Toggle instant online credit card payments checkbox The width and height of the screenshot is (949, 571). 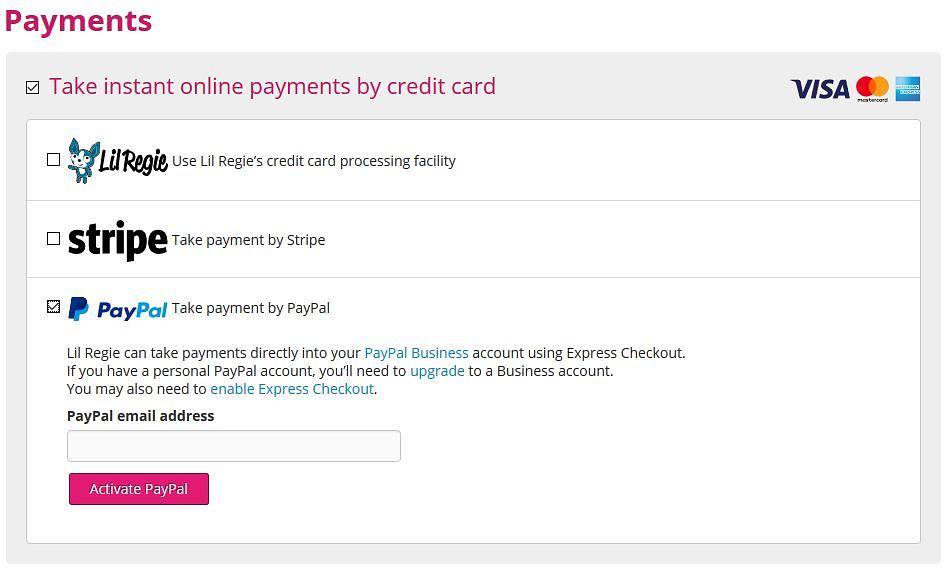tap(33, 88)
